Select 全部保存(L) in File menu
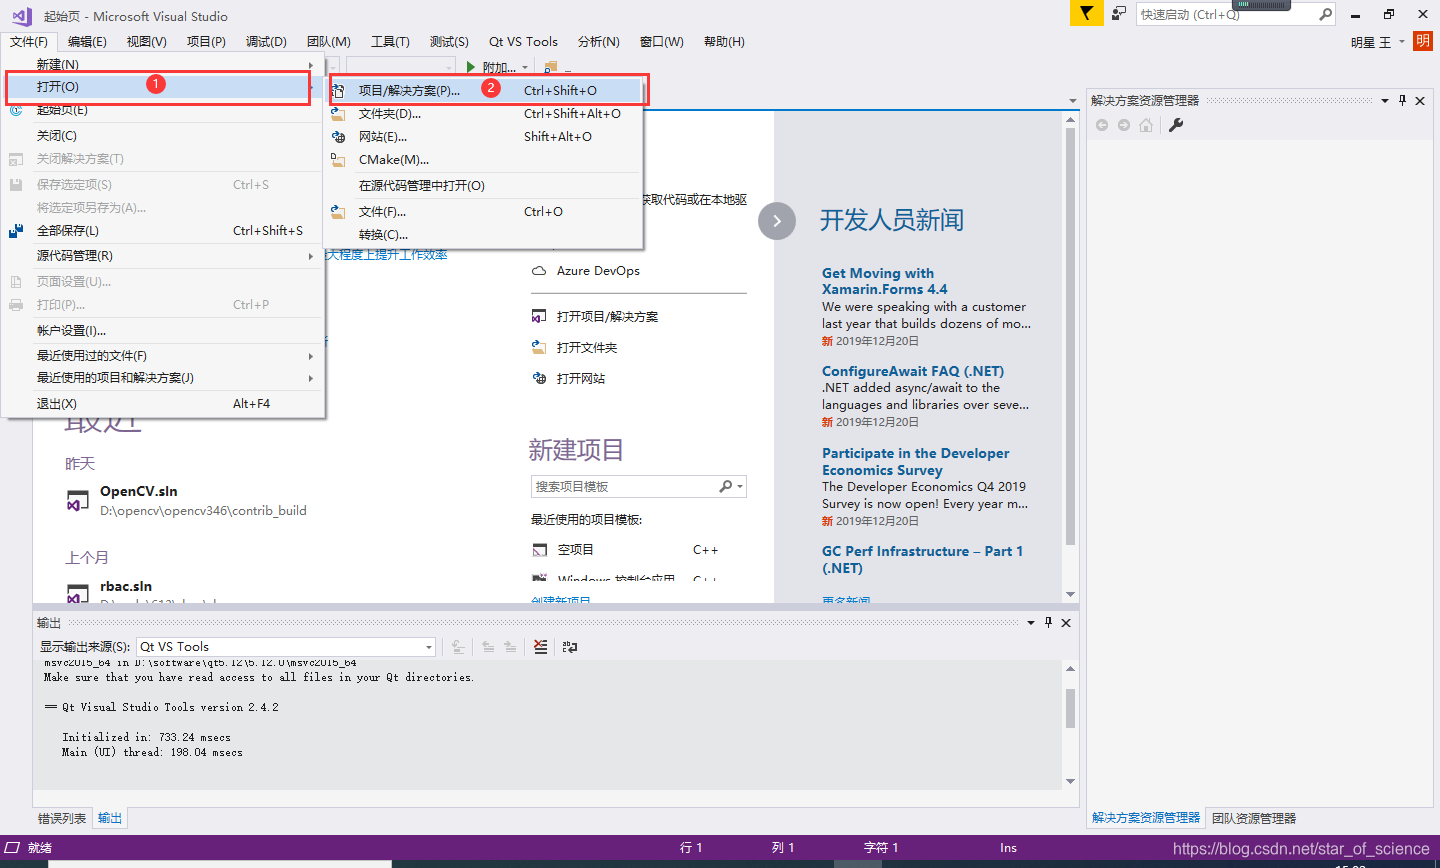The height and width of the screenshot is (868, 1440). point(162,231)
